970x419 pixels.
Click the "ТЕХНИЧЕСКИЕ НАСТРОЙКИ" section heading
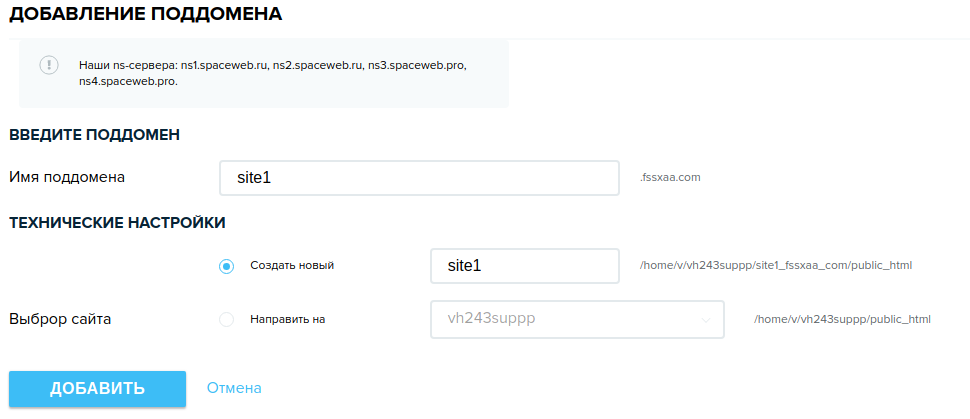117,223
